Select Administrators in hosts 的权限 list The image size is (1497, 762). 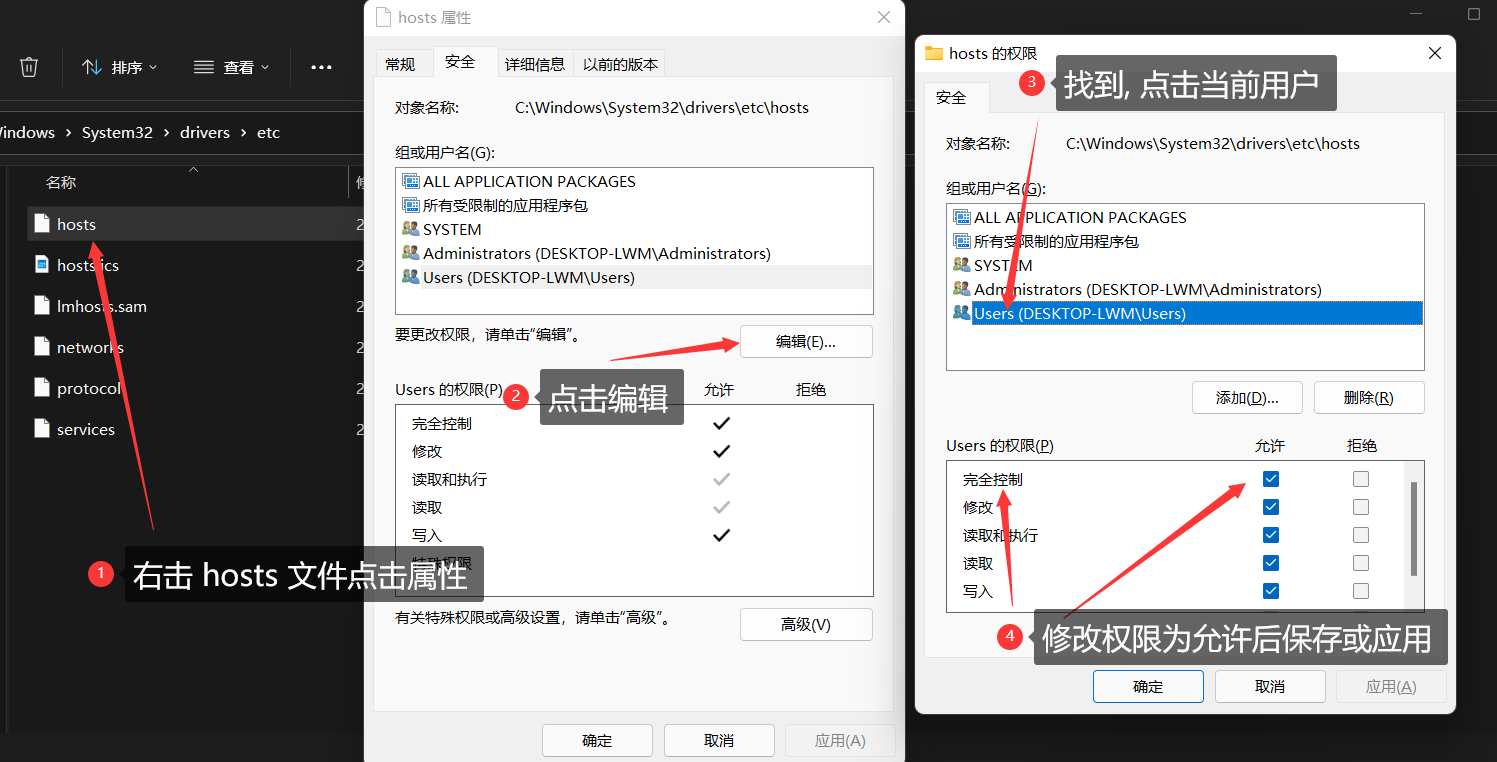click(1185, 289)
